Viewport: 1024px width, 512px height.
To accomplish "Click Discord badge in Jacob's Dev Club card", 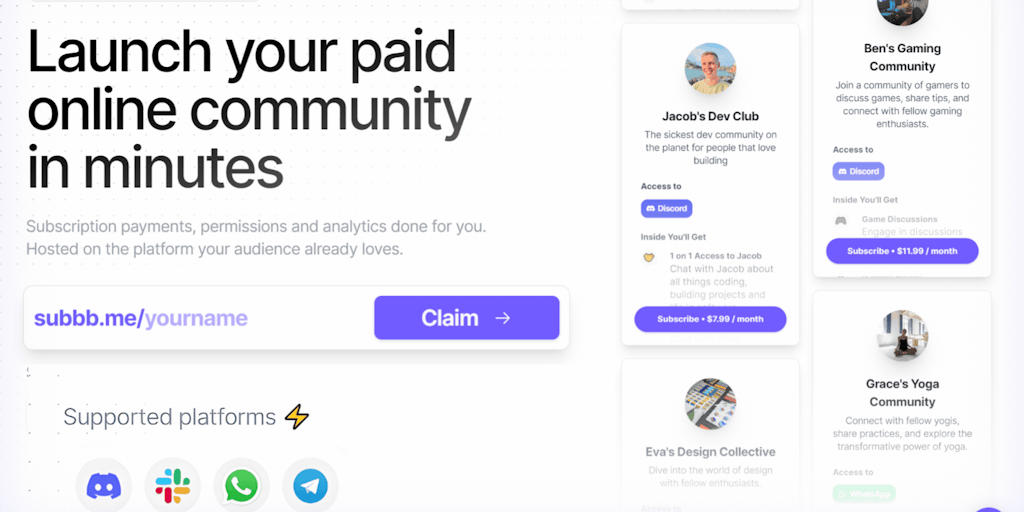I will point(666,208).
